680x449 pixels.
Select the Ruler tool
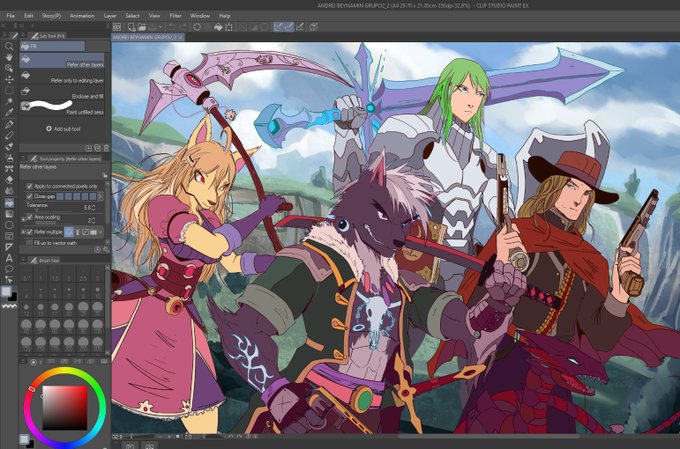coord(9,247)
